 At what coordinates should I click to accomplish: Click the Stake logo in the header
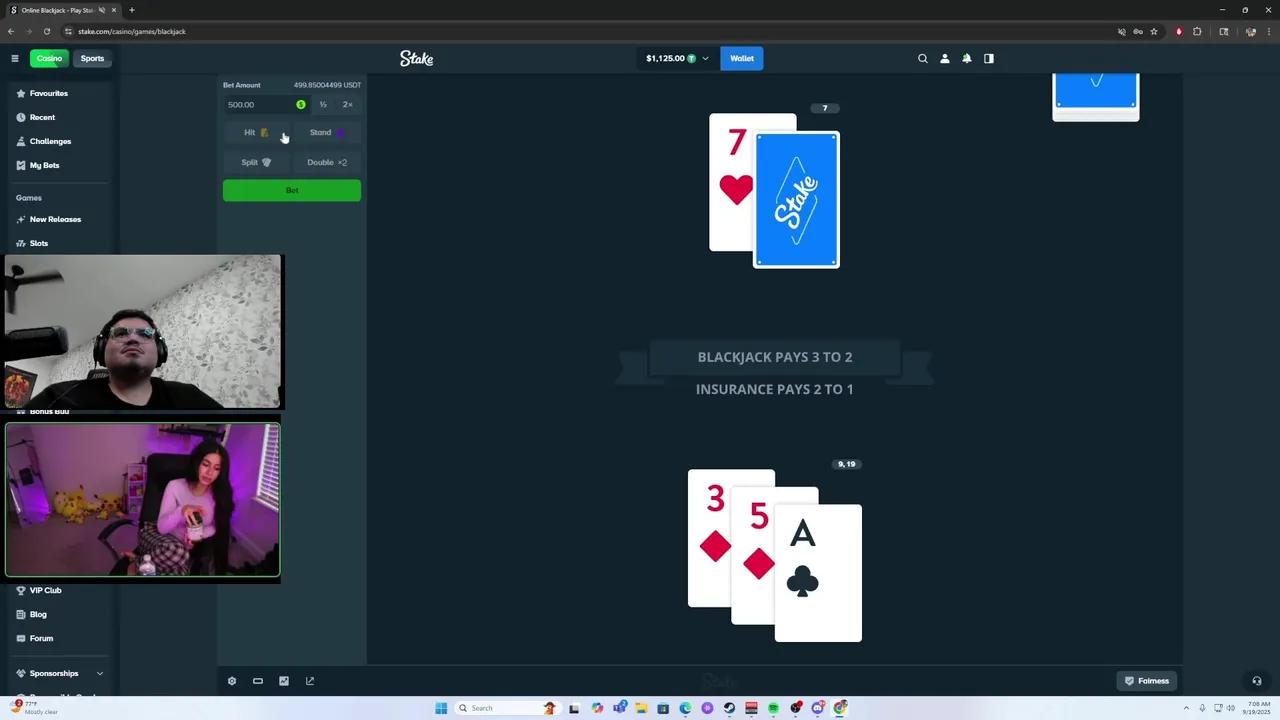point(417,58)
